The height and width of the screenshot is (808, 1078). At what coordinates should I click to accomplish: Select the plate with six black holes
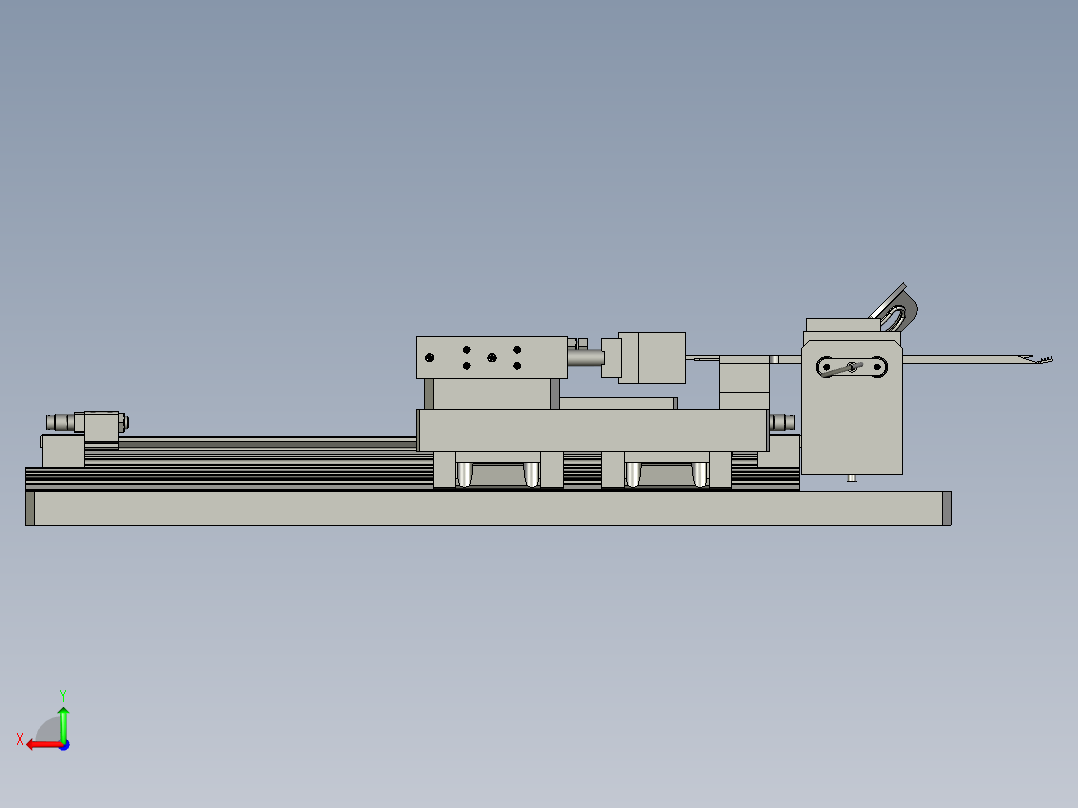click(x=492, y=358)
